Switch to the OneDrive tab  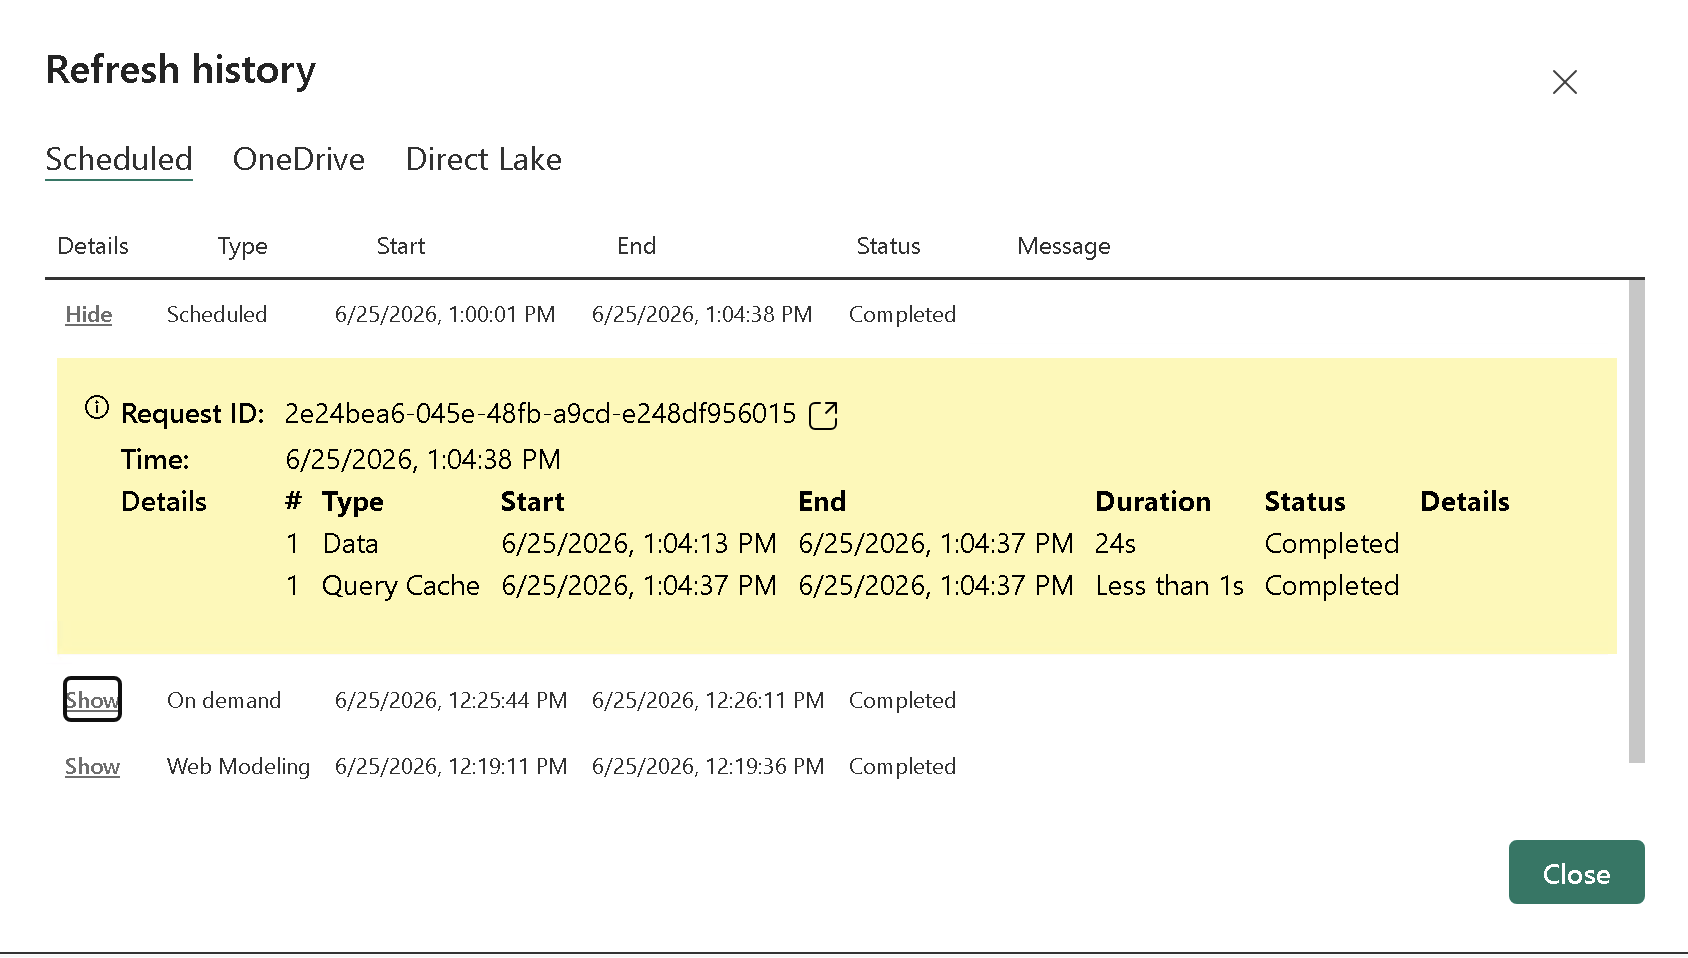[299, 159]
